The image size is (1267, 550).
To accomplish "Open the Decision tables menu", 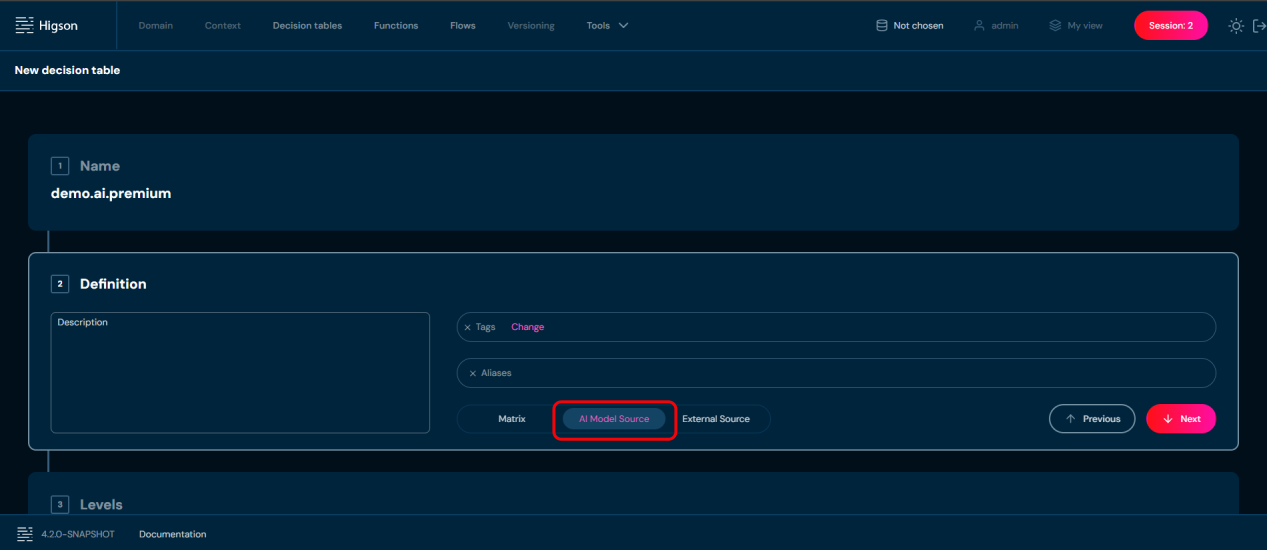I will pyautogui.click(x=307, y=26).
